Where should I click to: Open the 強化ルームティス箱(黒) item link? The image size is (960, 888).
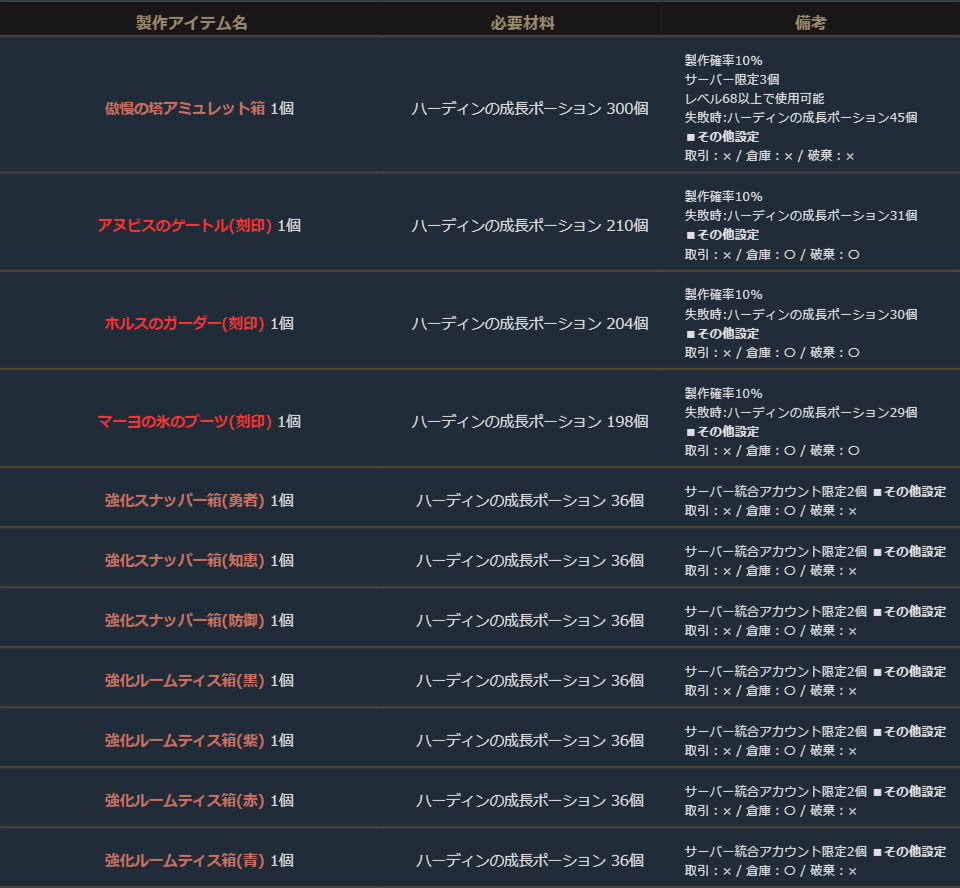(x=185, y=680)
